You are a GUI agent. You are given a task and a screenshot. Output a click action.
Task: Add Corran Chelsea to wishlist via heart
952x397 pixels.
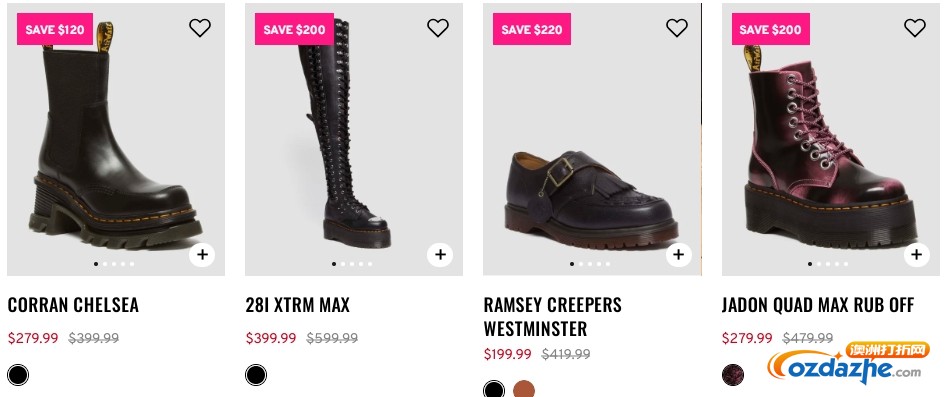(200, 27)
